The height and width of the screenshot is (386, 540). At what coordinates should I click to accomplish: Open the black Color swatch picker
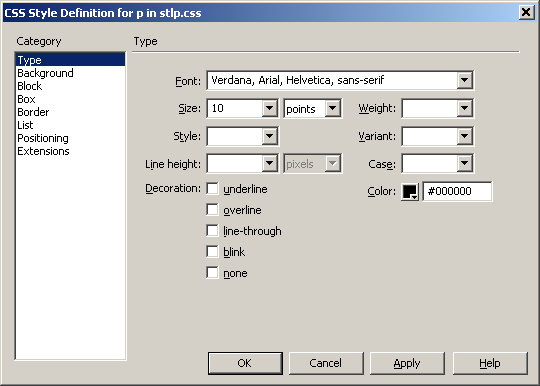click(410, 191)
